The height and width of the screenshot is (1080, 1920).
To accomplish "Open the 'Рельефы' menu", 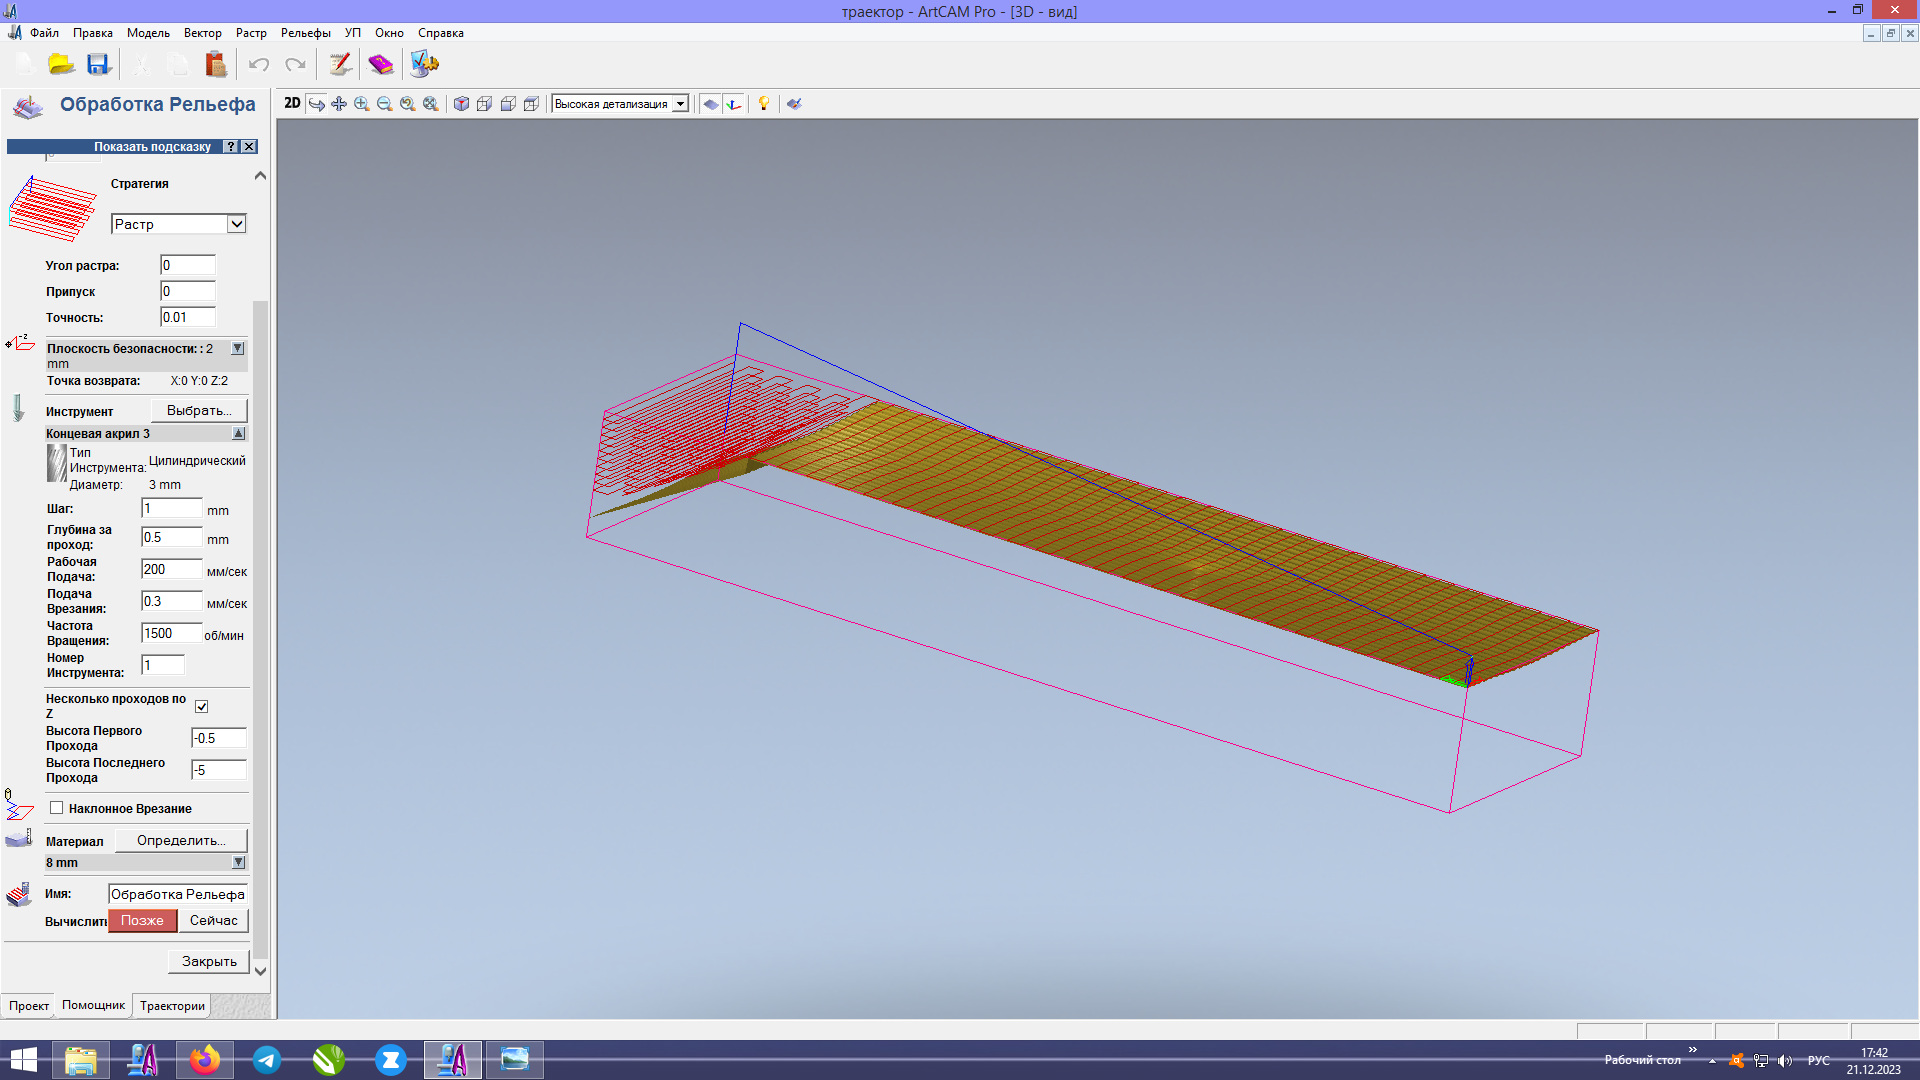I will [305, 33].
